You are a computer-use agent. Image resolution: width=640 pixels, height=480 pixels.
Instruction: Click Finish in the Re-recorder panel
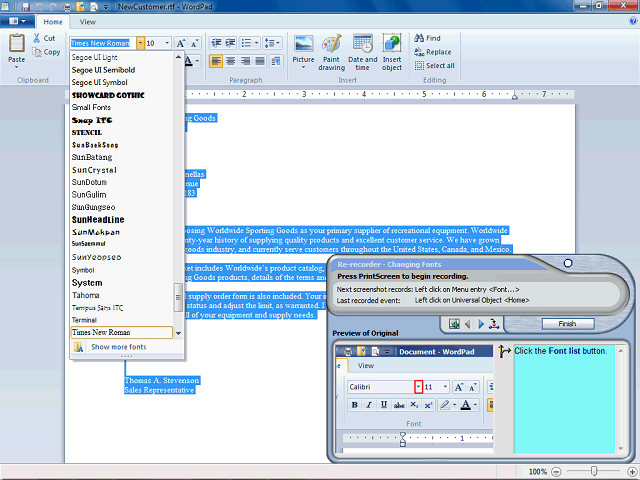click(568, 324)
